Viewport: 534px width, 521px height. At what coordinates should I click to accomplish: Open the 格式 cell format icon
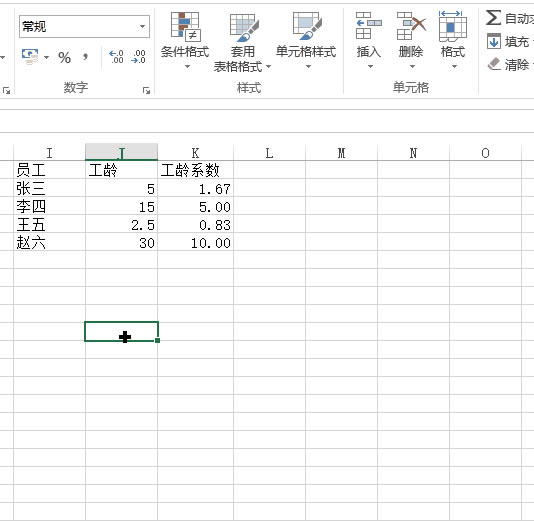452,26
